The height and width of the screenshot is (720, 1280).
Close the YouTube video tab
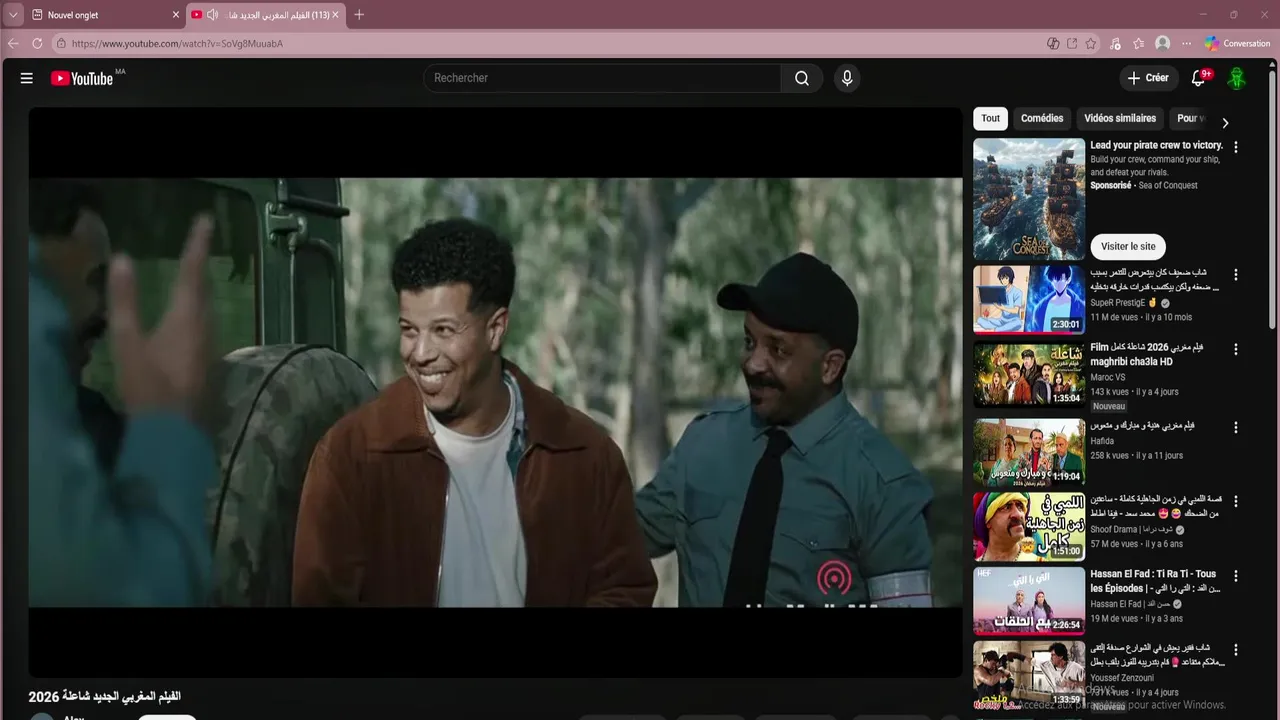pyautogui.click(x=335, y=15)
